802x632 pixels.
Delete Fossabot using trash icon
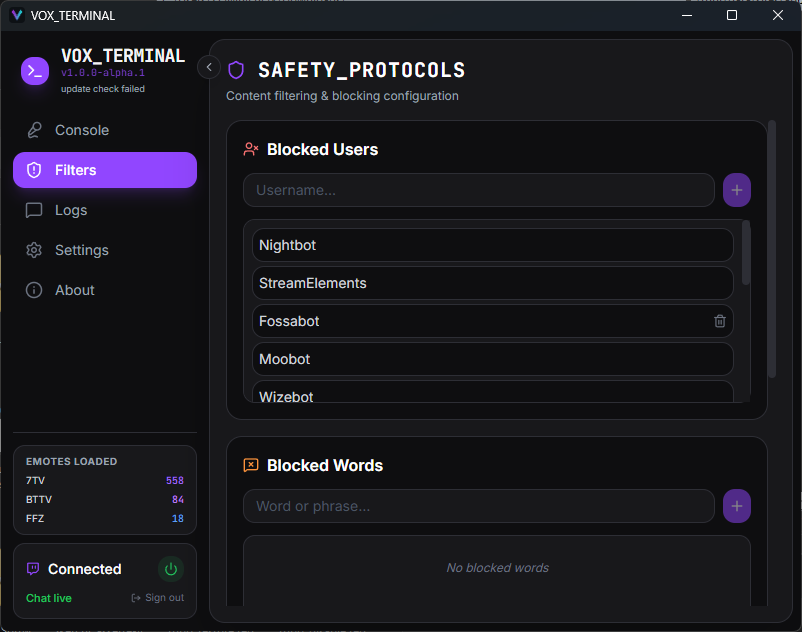pos(720,321)
